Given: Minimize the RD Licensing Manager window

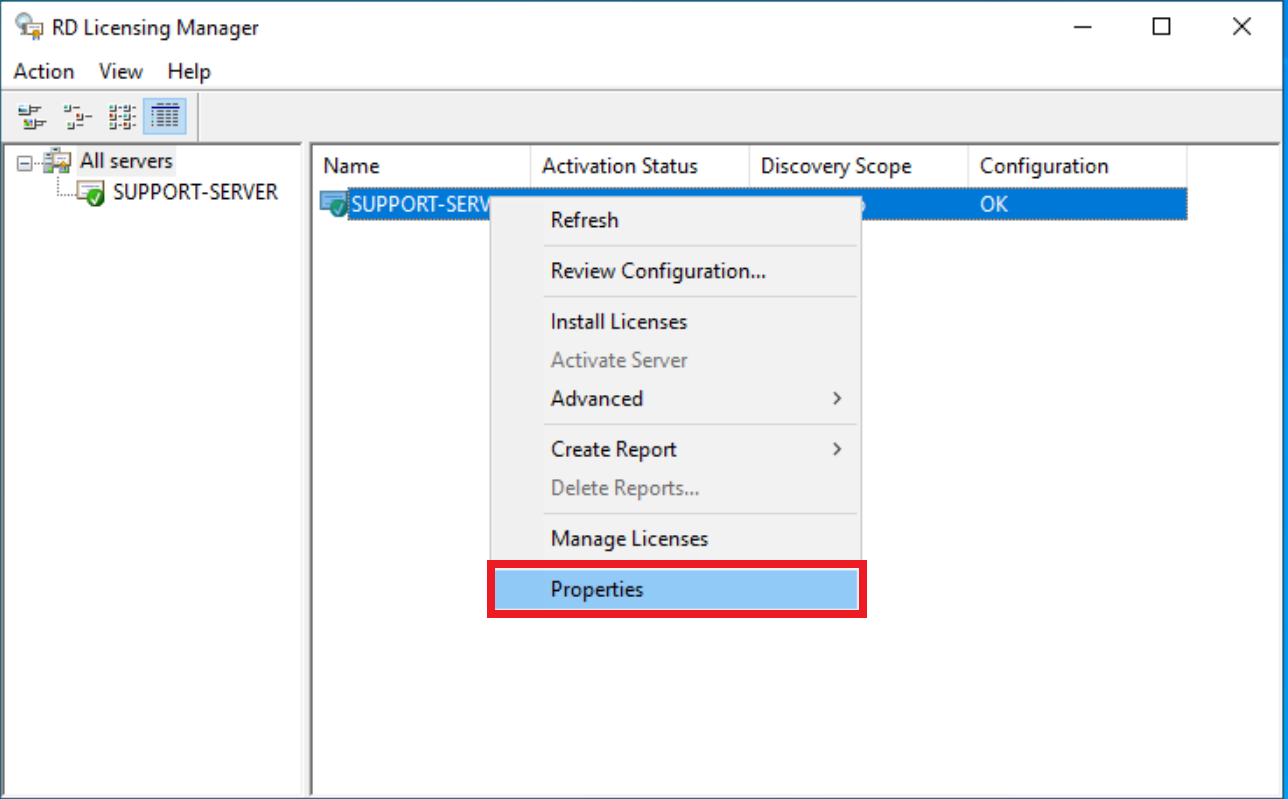Looking at the screenshot, I should (1081, 27).
